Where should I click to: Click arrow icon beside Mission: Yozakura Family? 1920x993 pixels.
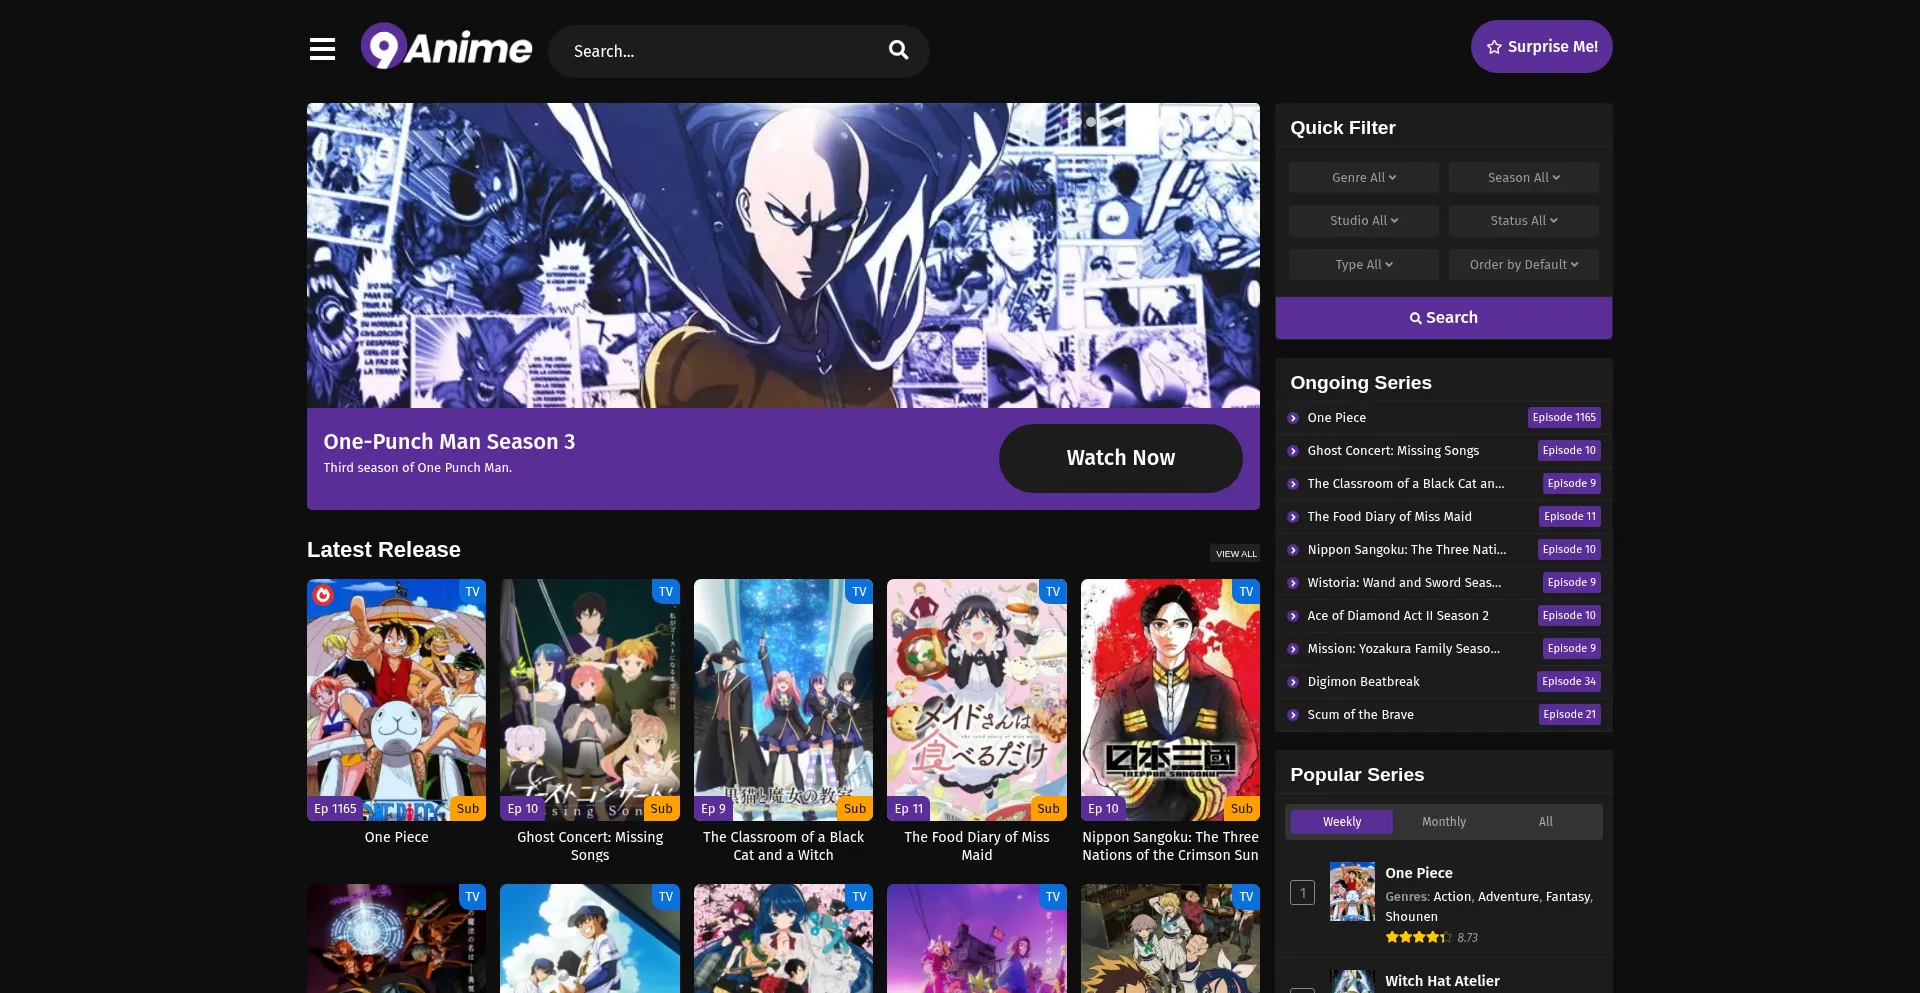[x=1293, y=649]
